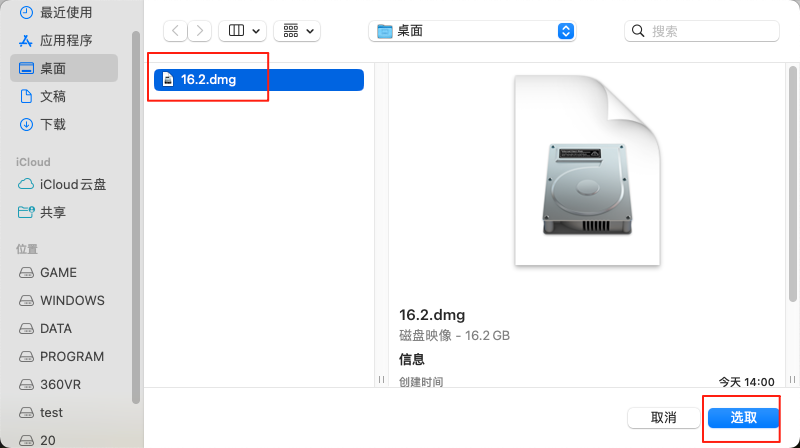Select 共享 folder in sidebar
This screenshot has height=448, width=800.
[x=53, y=213]
